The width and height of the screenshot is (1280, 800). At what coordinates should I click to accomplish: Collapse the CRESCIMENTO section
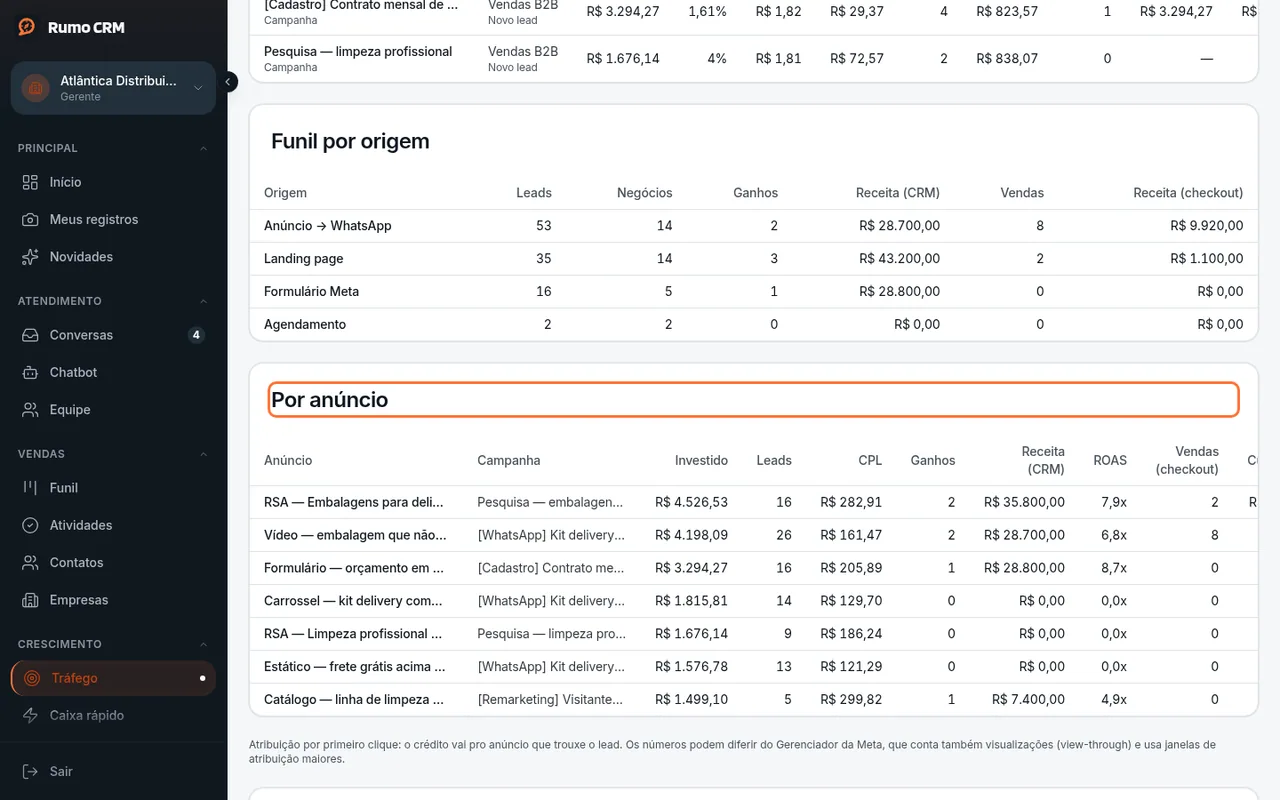(204, 644)
